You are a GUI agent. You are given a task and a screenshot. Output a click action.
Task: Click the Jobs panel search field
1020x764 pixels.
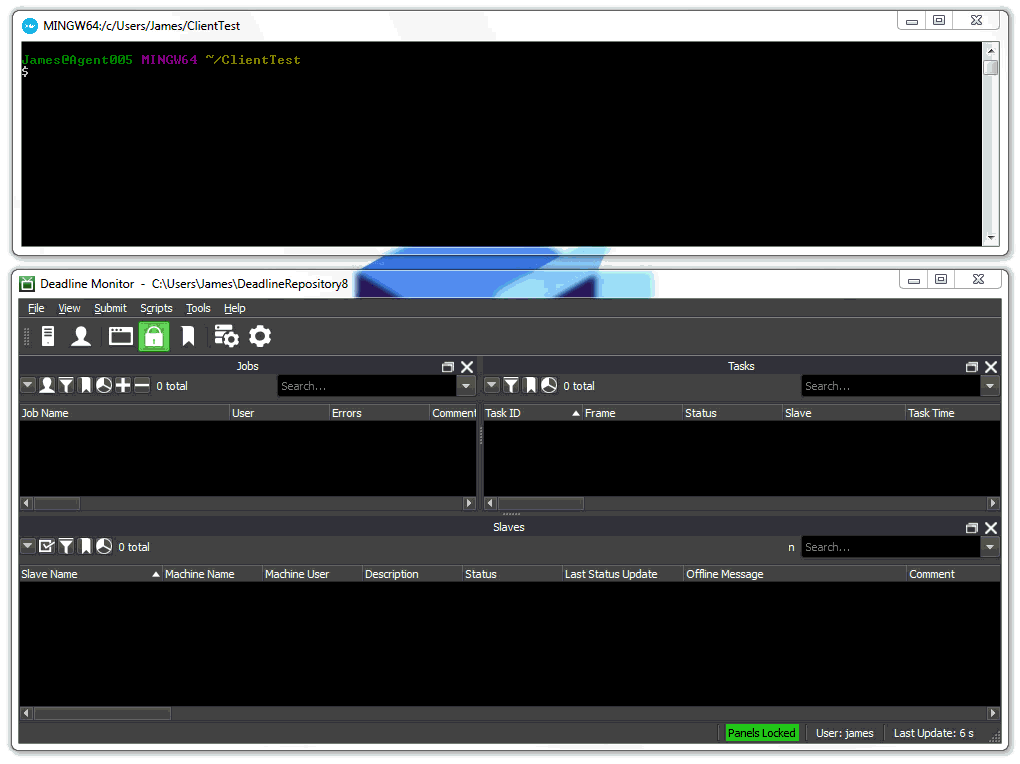click(x=368, y=386)
